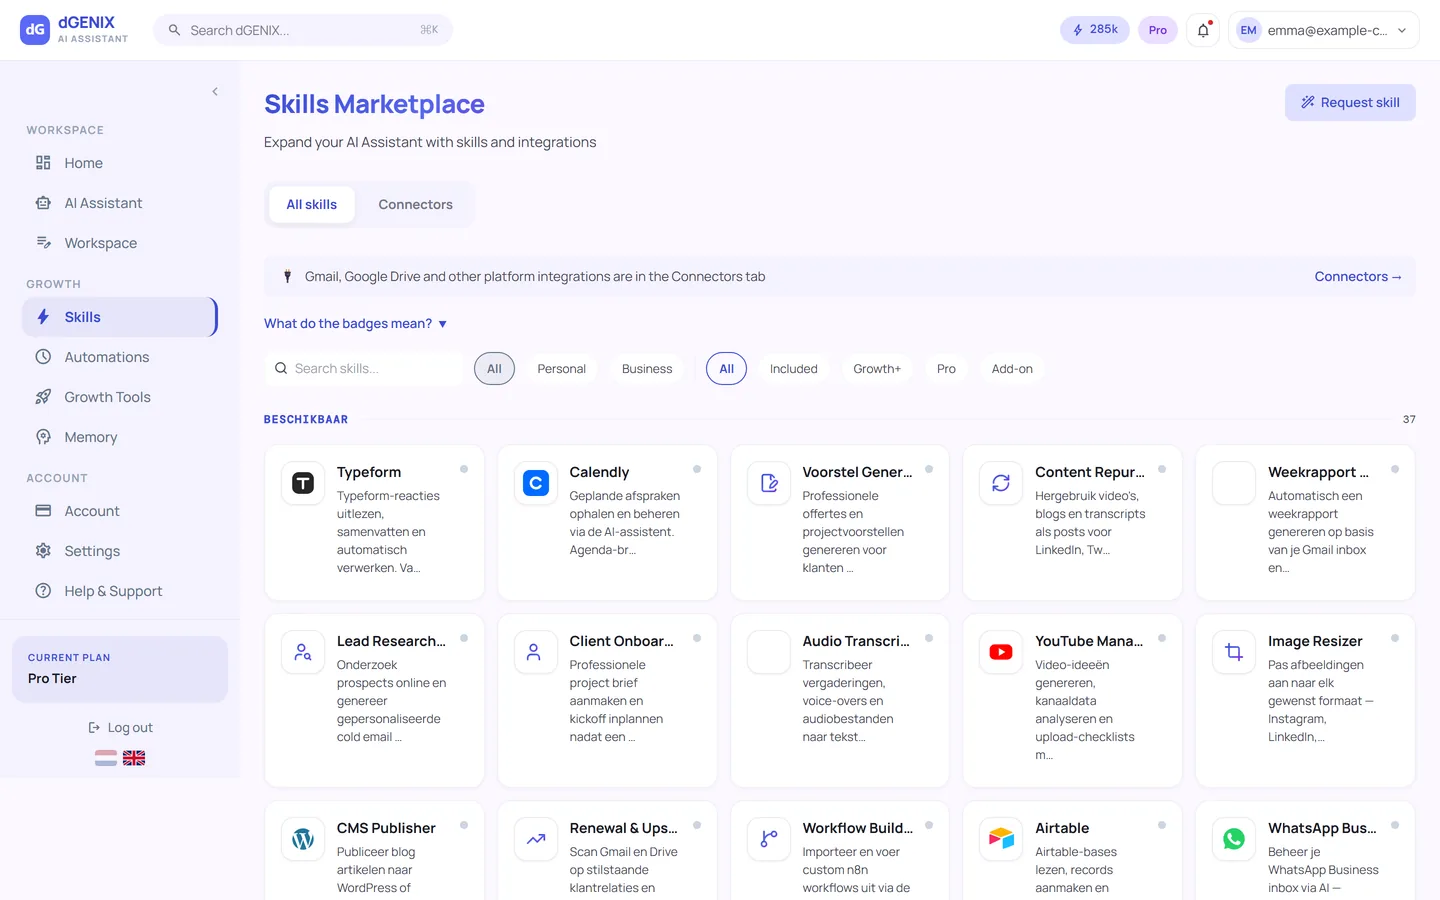Select the All skills tab

312,204
